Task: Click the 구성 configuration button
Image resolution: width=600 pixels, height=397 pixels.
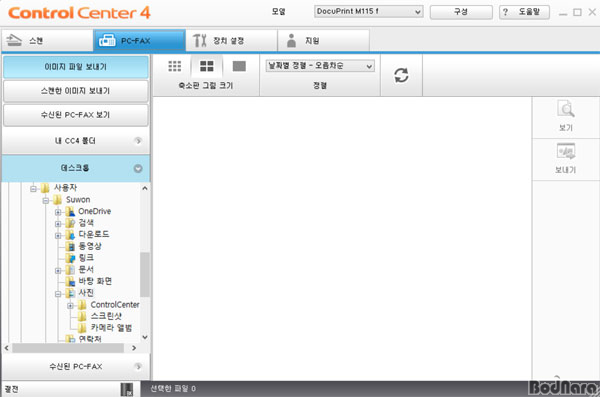Action: point(461,12)
